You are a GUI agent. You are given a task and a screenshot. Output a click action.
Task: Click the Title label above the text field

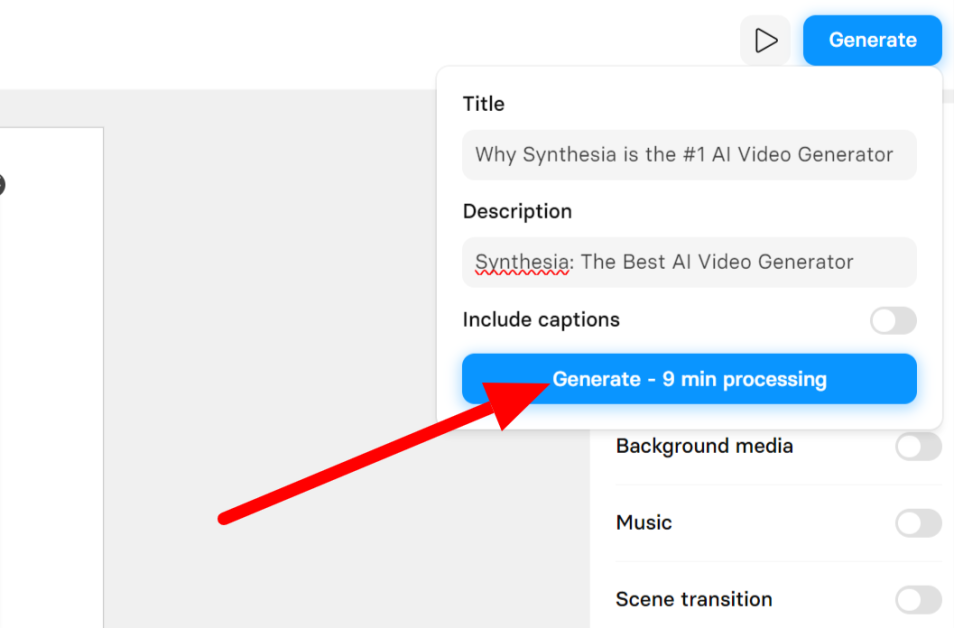[483, 104]
